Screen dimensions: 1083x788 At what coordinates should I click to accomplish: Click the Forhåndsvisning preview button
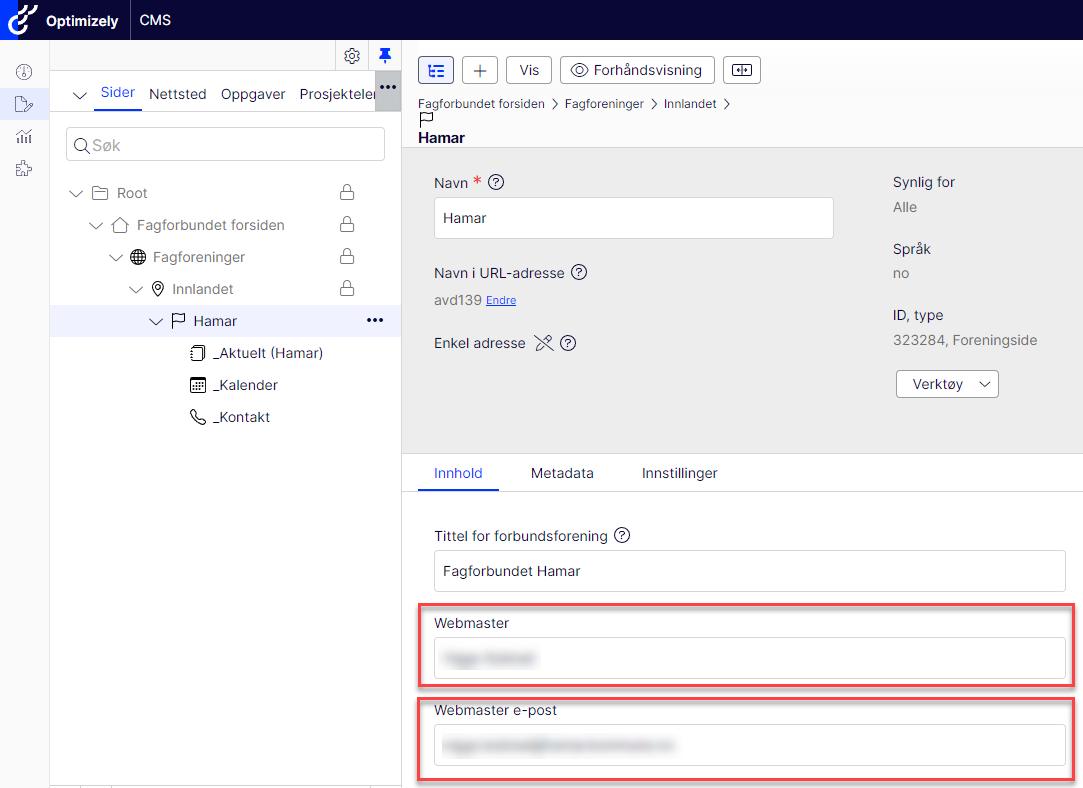[638, 70]
